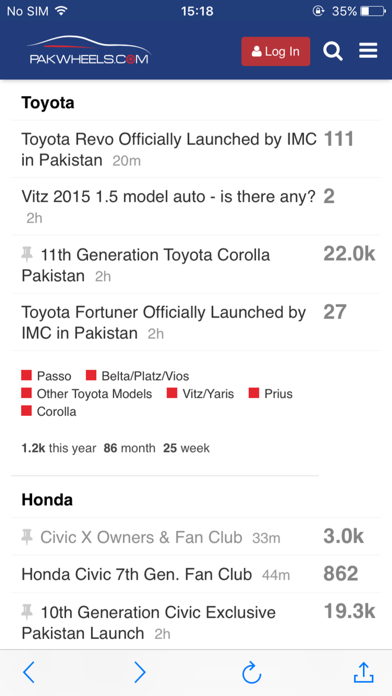Open the Honda Civic 7th Gen. Fan Club topic
The image size is (392, 696).
tap(137, 574)
